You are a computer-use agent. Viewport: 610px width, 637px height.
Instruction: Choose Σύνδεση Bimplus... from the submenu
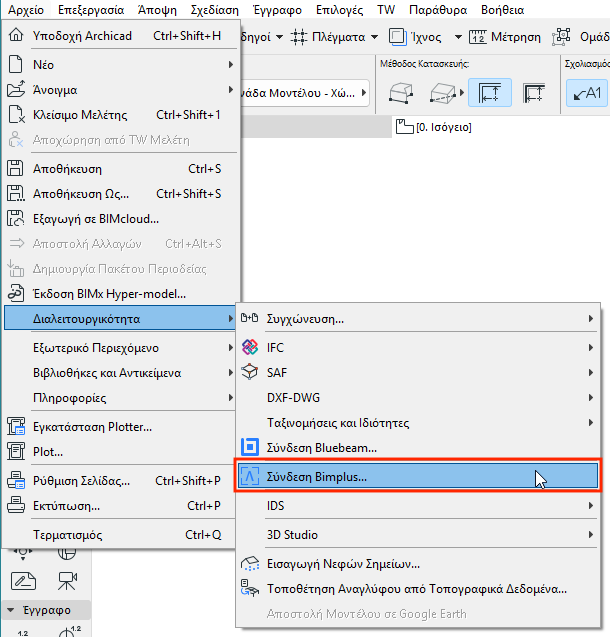[418, 476]
